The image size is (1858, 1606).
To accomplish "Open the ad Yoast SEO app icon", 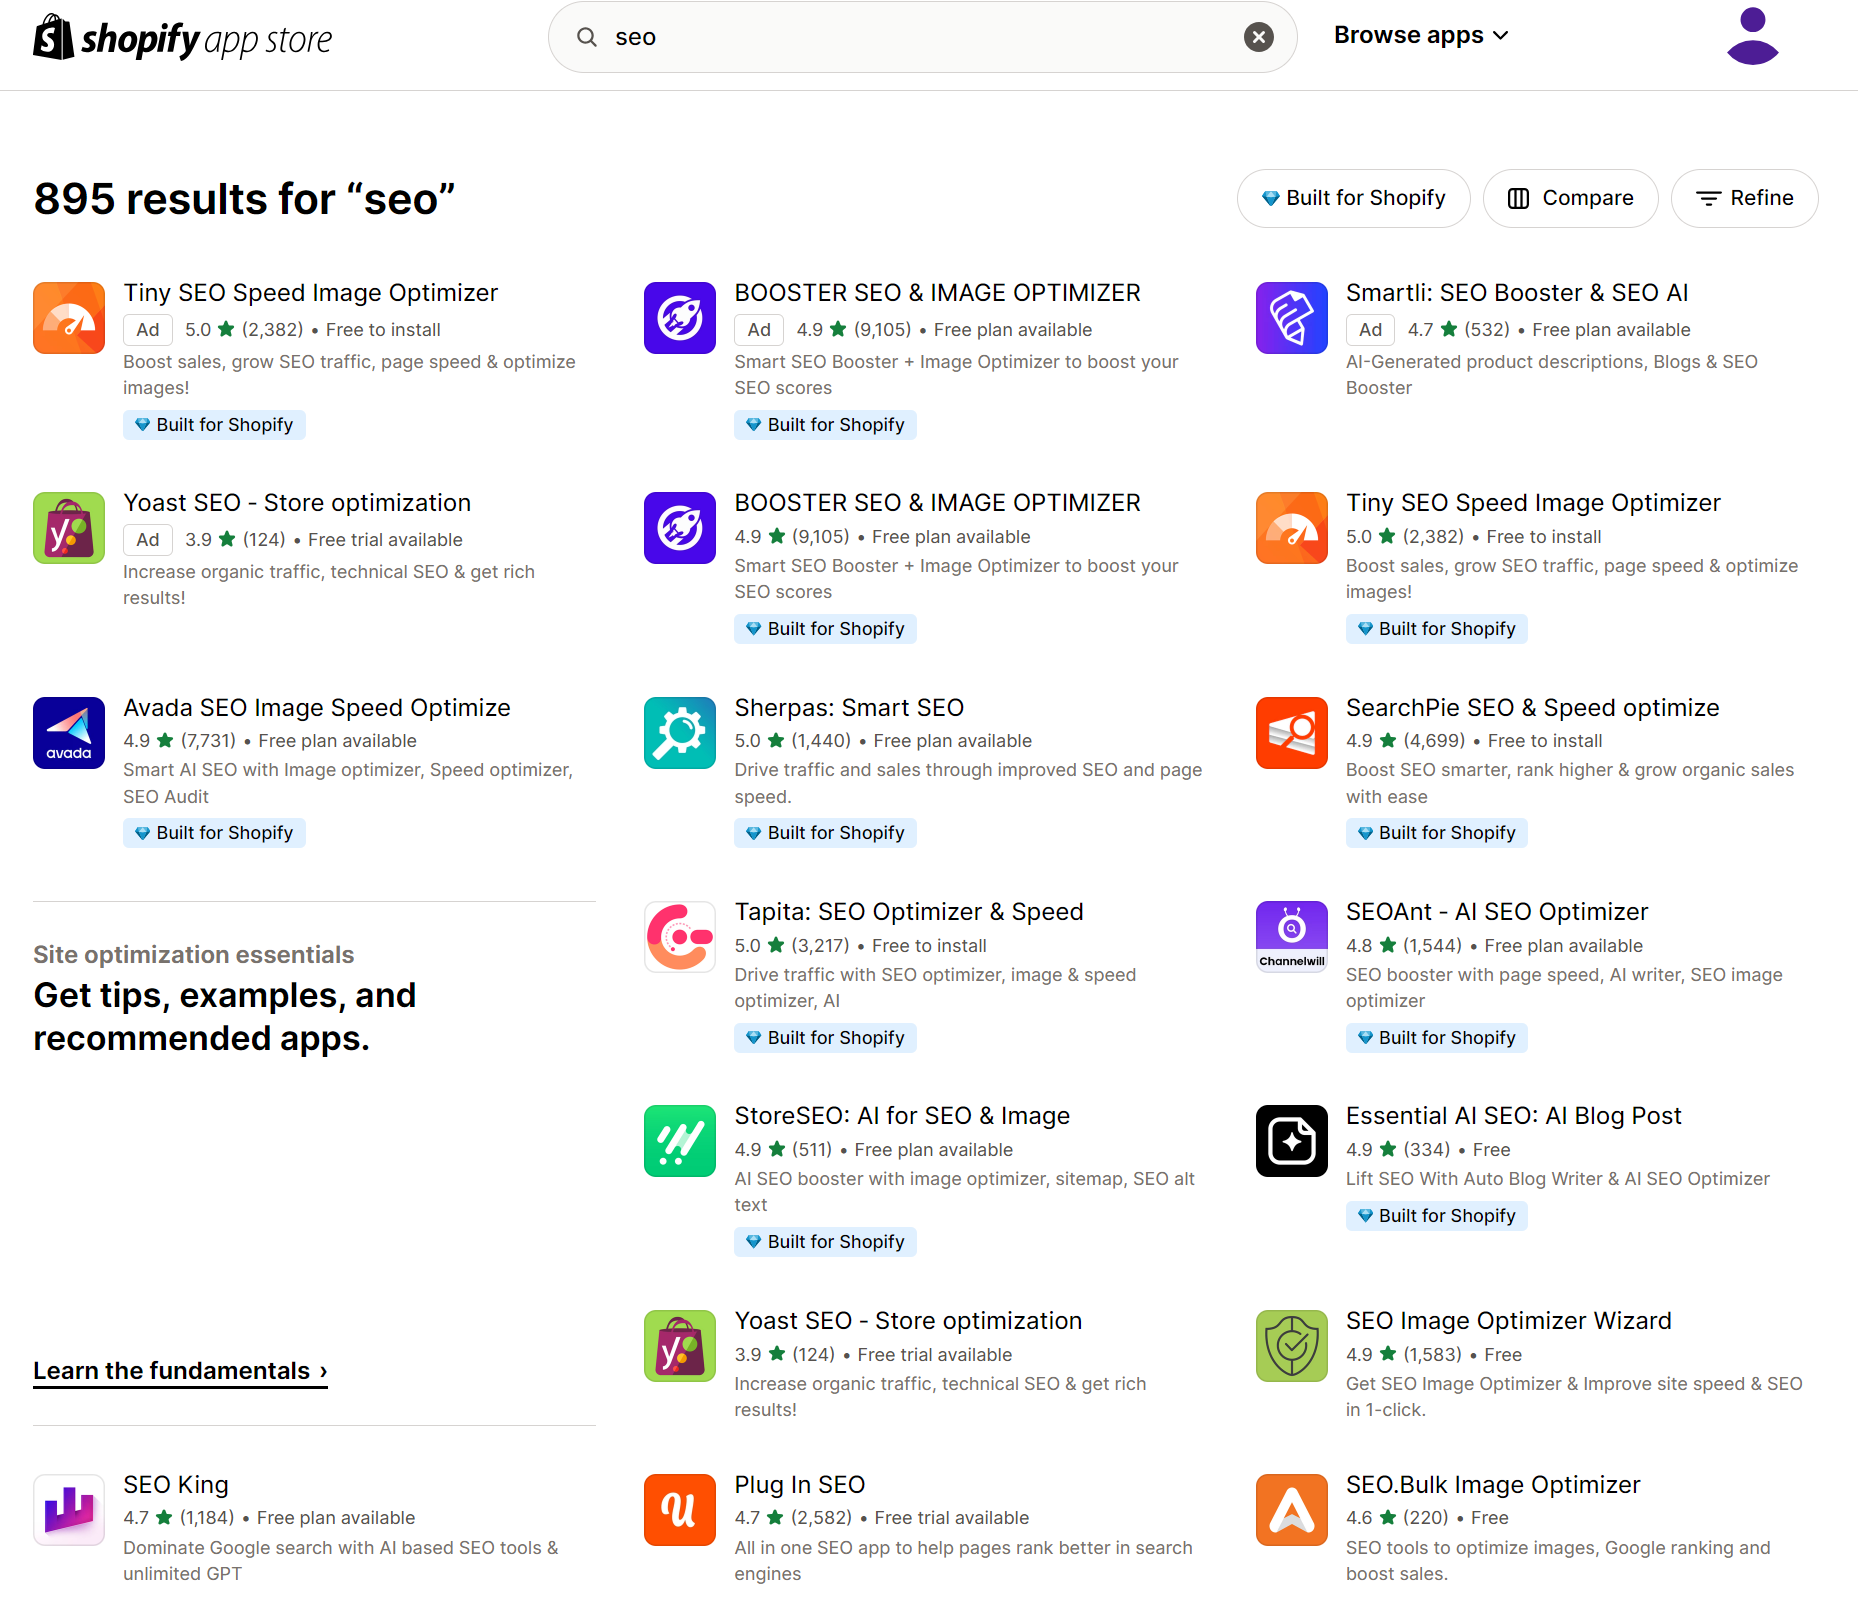I will (69, 528).
